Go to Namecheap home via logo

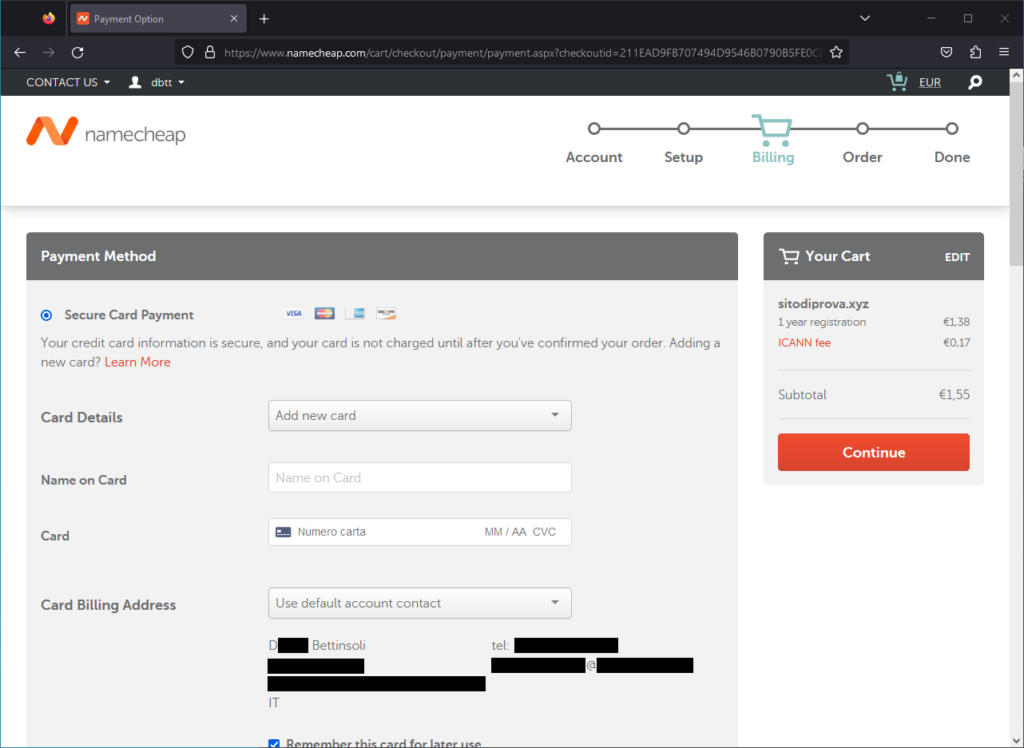106,131
